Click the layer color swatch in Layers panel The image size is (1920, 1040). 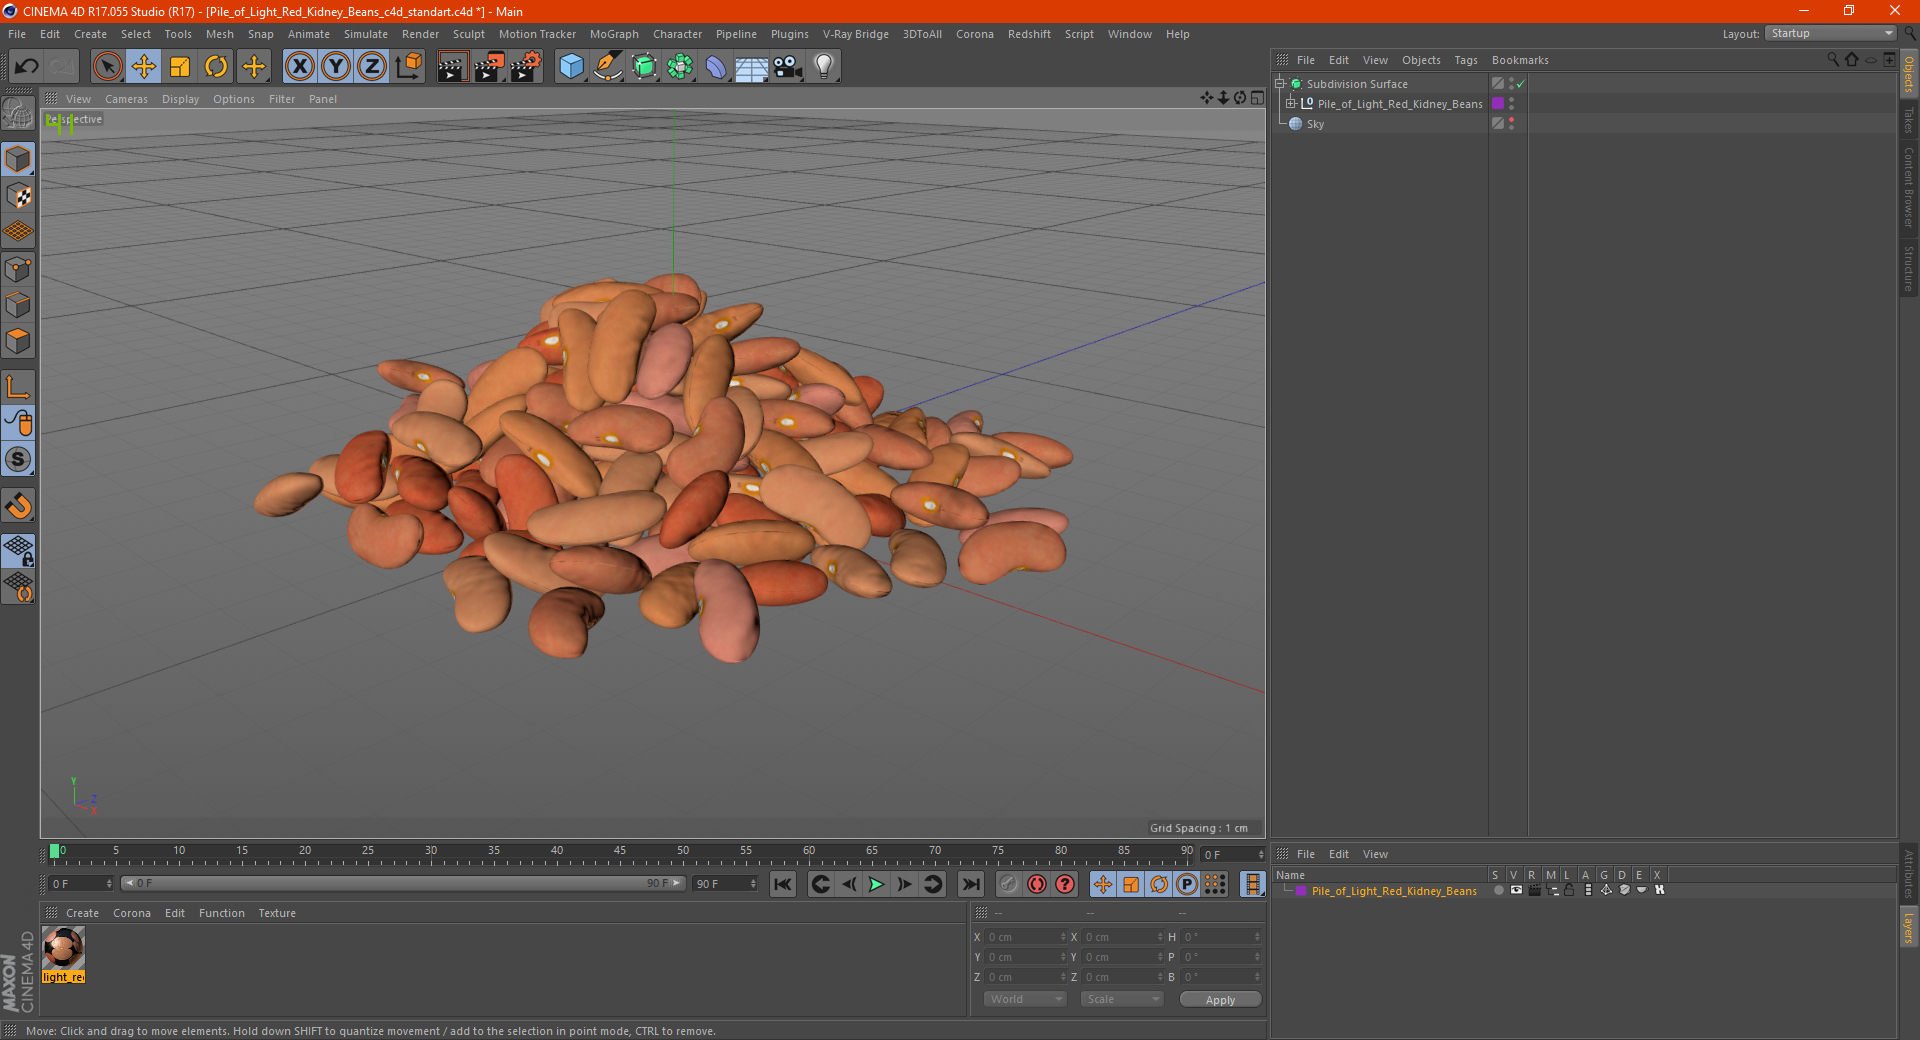[1301, 891]
